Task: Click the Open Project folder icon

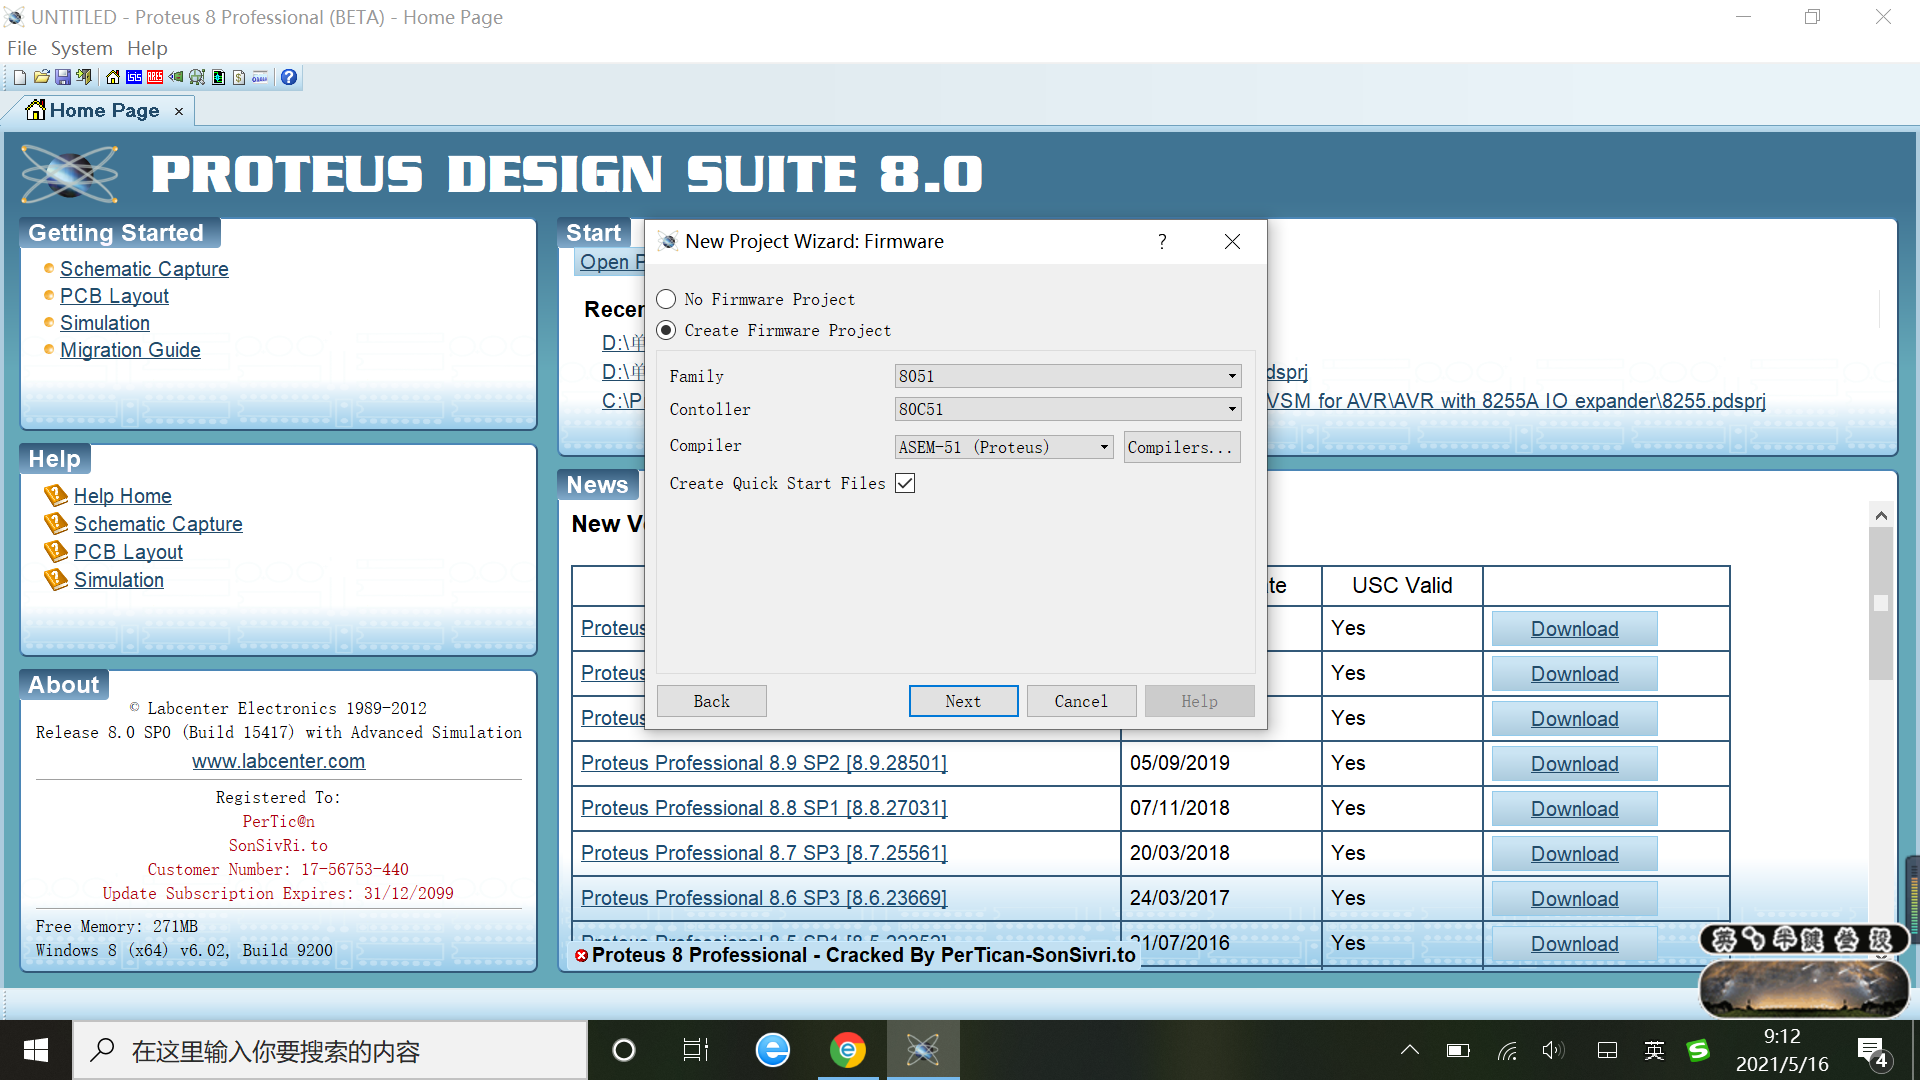Action: tap(42, 77)
